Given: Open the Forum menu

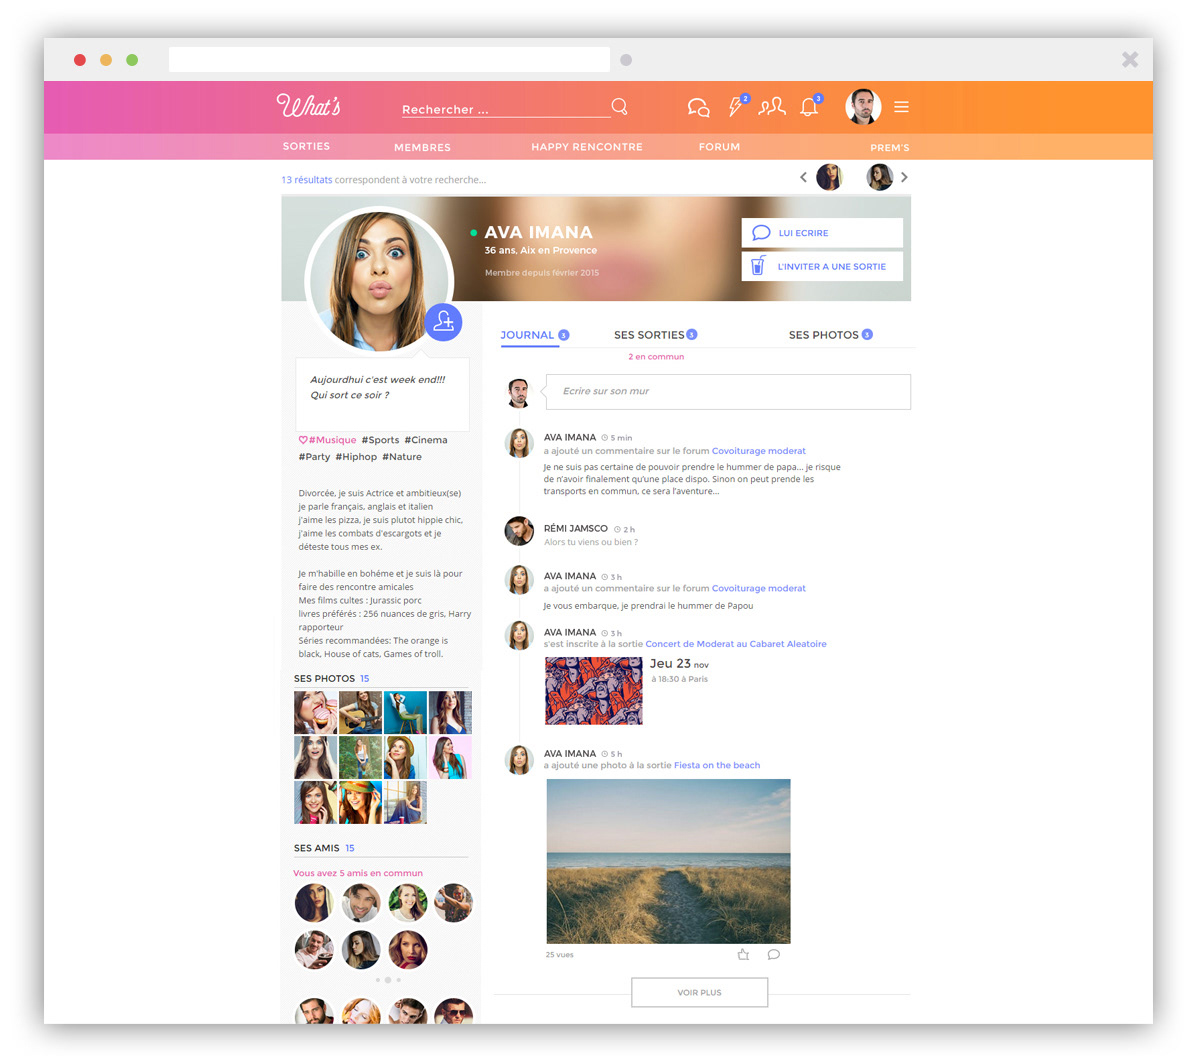Looking at the screenshot, I should (x=719, y=147).
